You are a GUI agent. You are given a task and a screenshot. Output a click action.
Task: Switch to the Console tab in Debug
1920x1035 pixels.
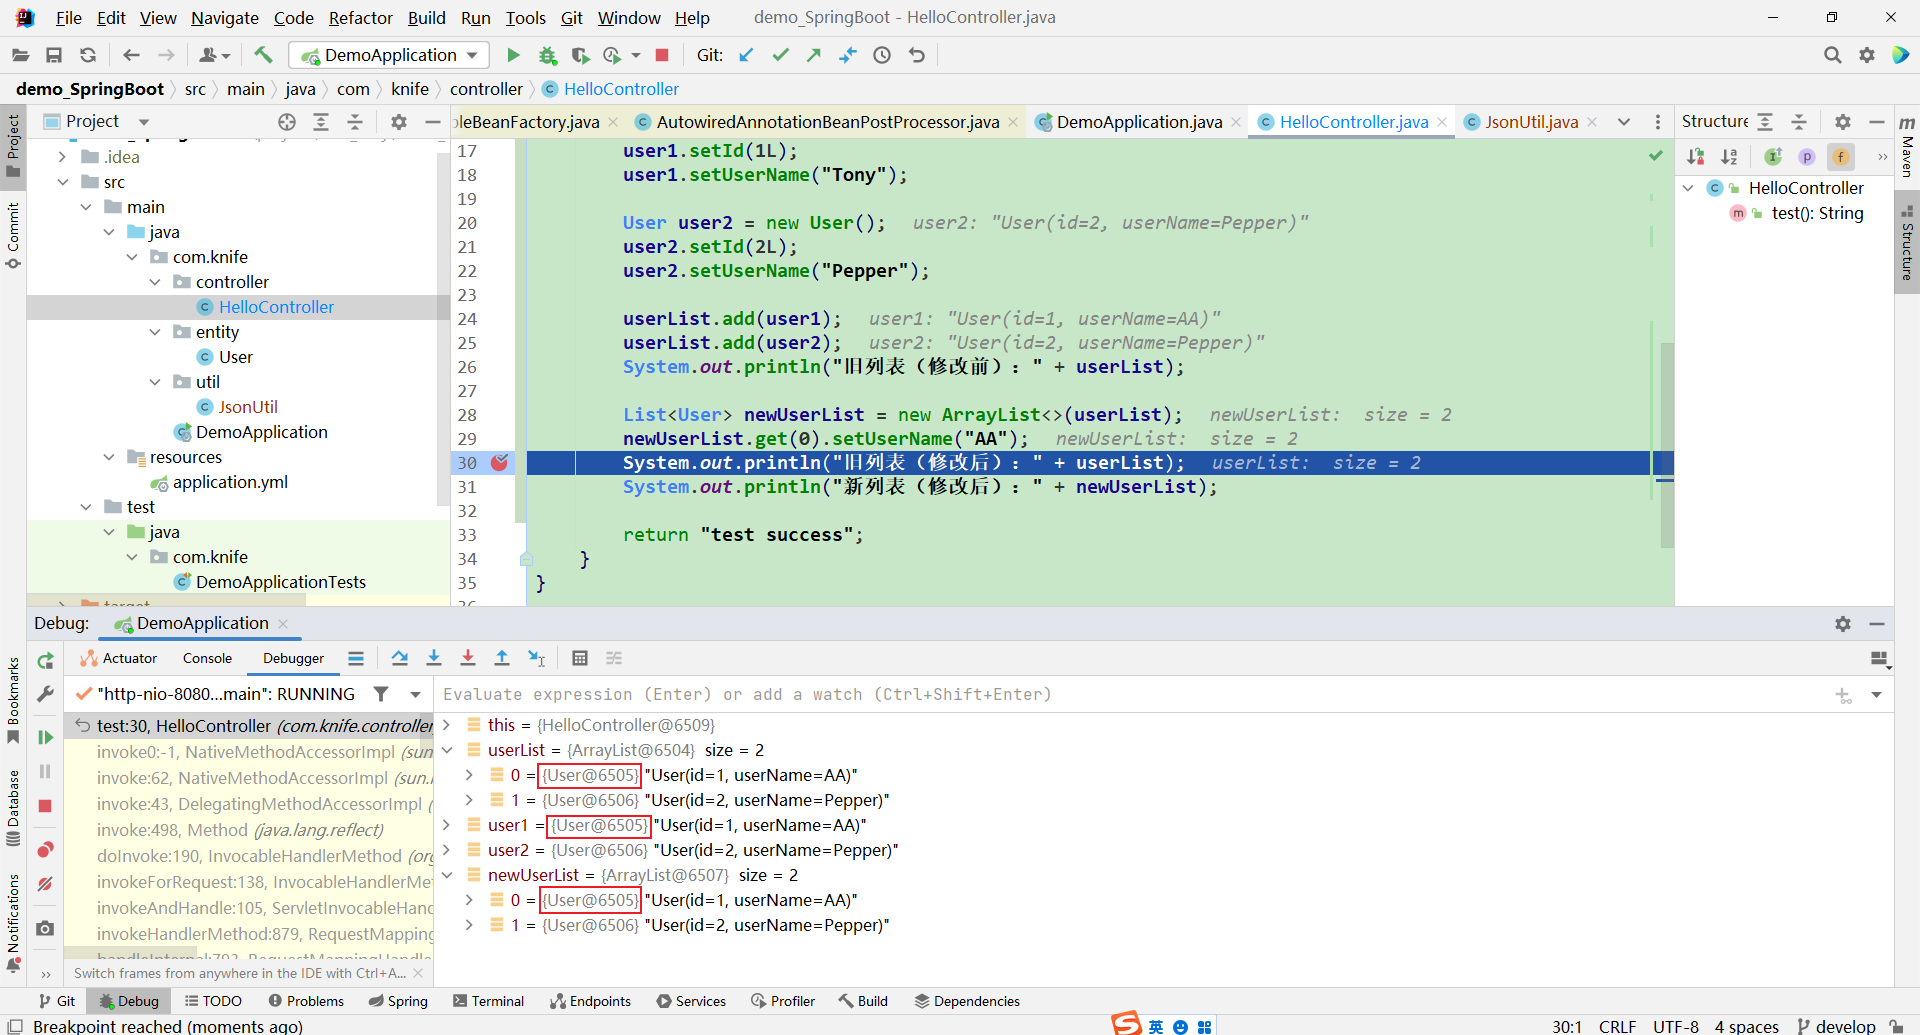coord(206,658)
